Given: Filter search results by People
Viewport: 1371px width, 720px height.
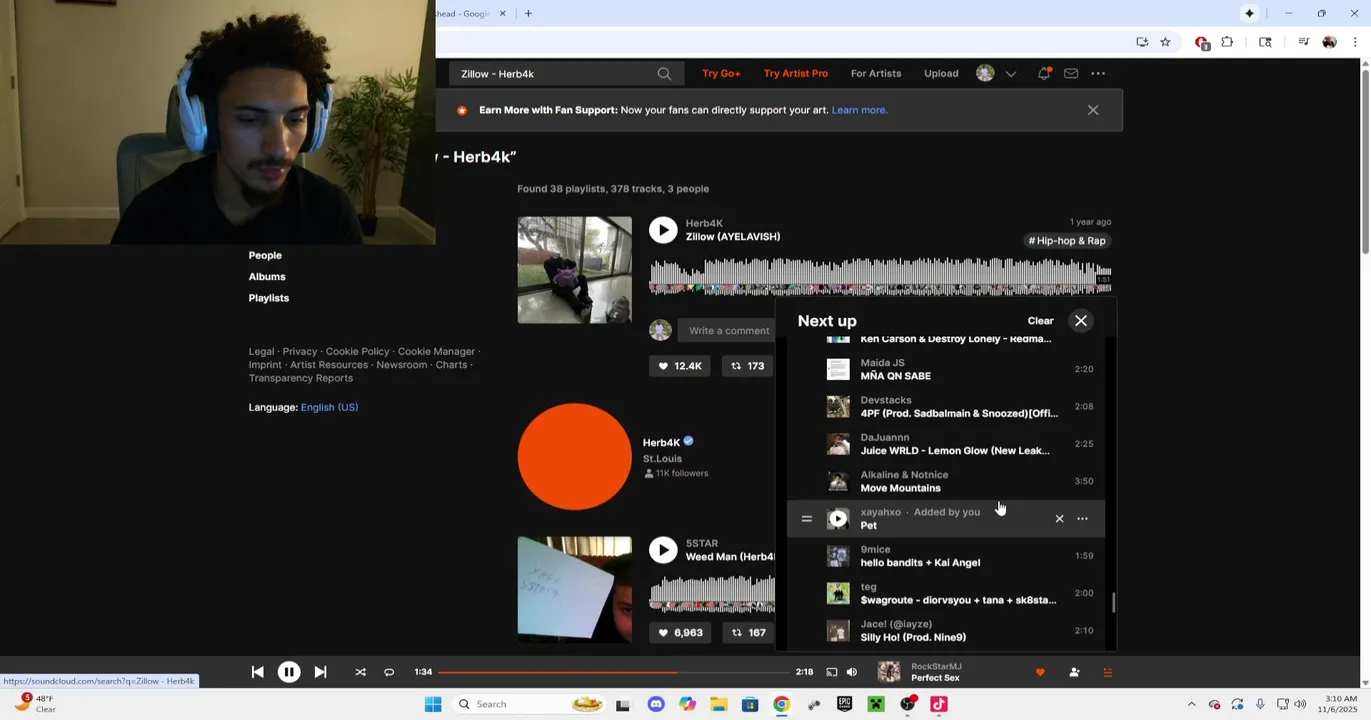Looking at the screenshot, I should [265, 256].
